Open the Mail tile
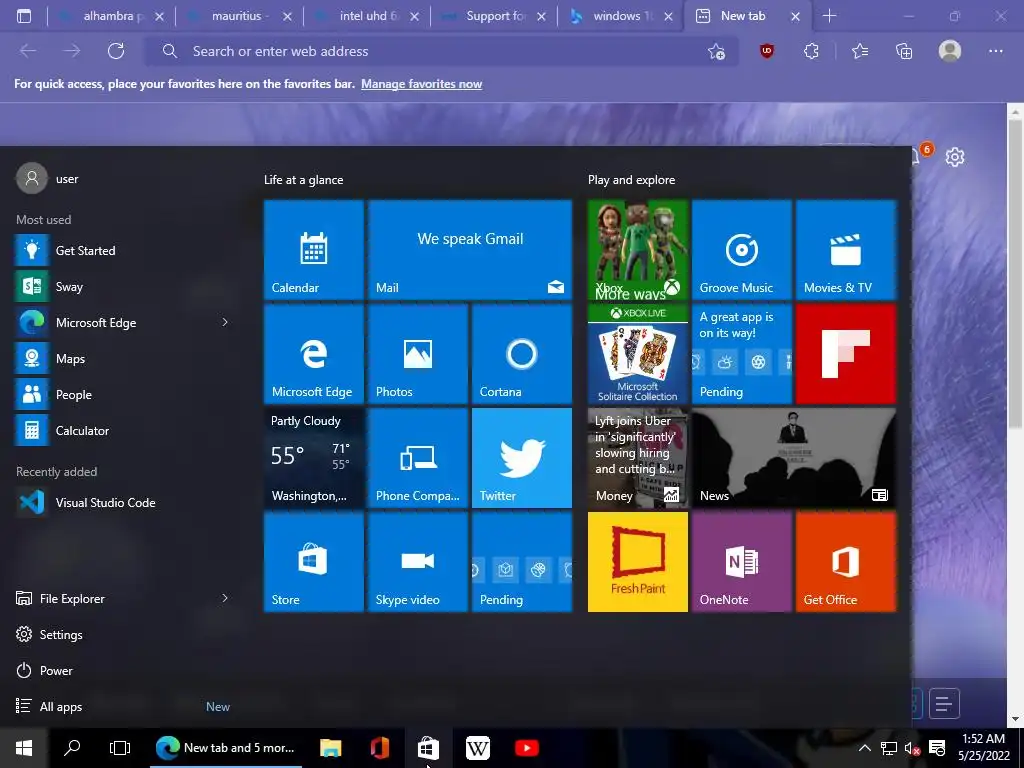Screen dimensions: 1024x768 click(x=470, y=249)
